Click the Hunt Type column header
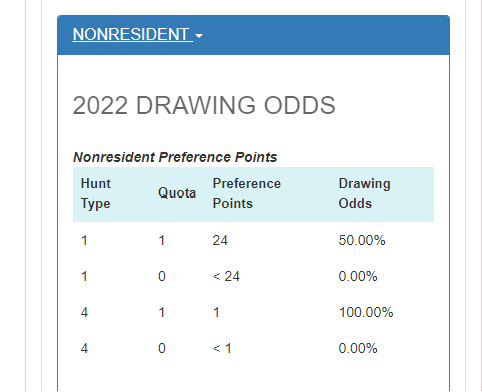This screenshot has width=482, height=392. pos(96,194)
